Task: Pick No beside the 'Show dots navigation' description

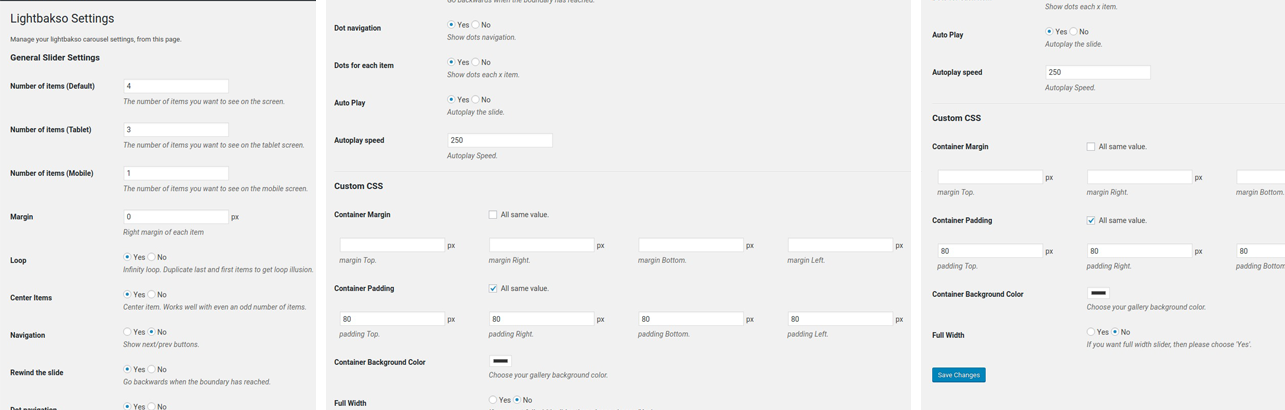Action: [x=475, y=25]
